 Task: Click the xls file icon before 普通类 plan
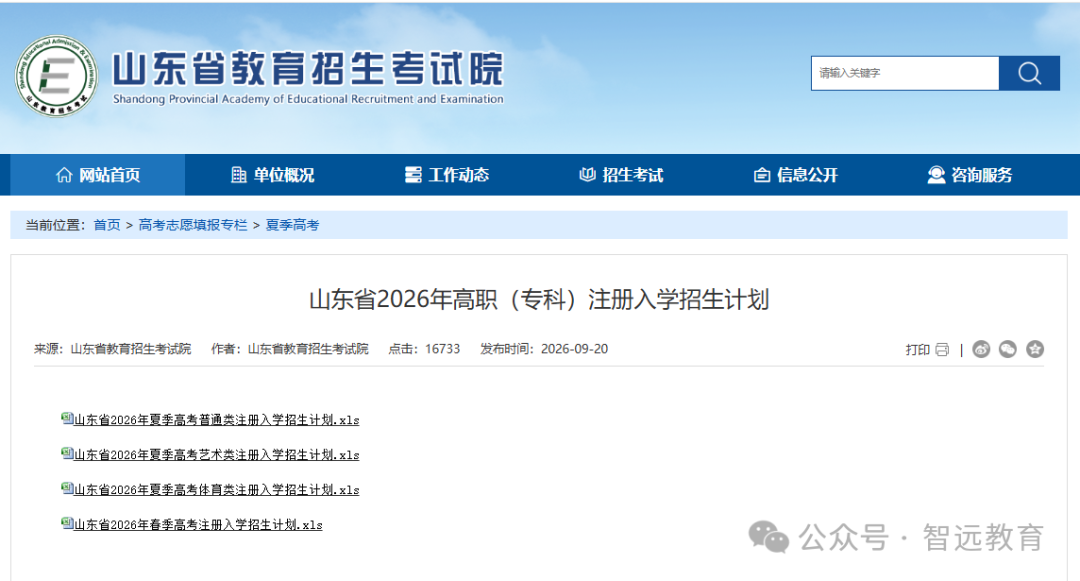(67, 418)
